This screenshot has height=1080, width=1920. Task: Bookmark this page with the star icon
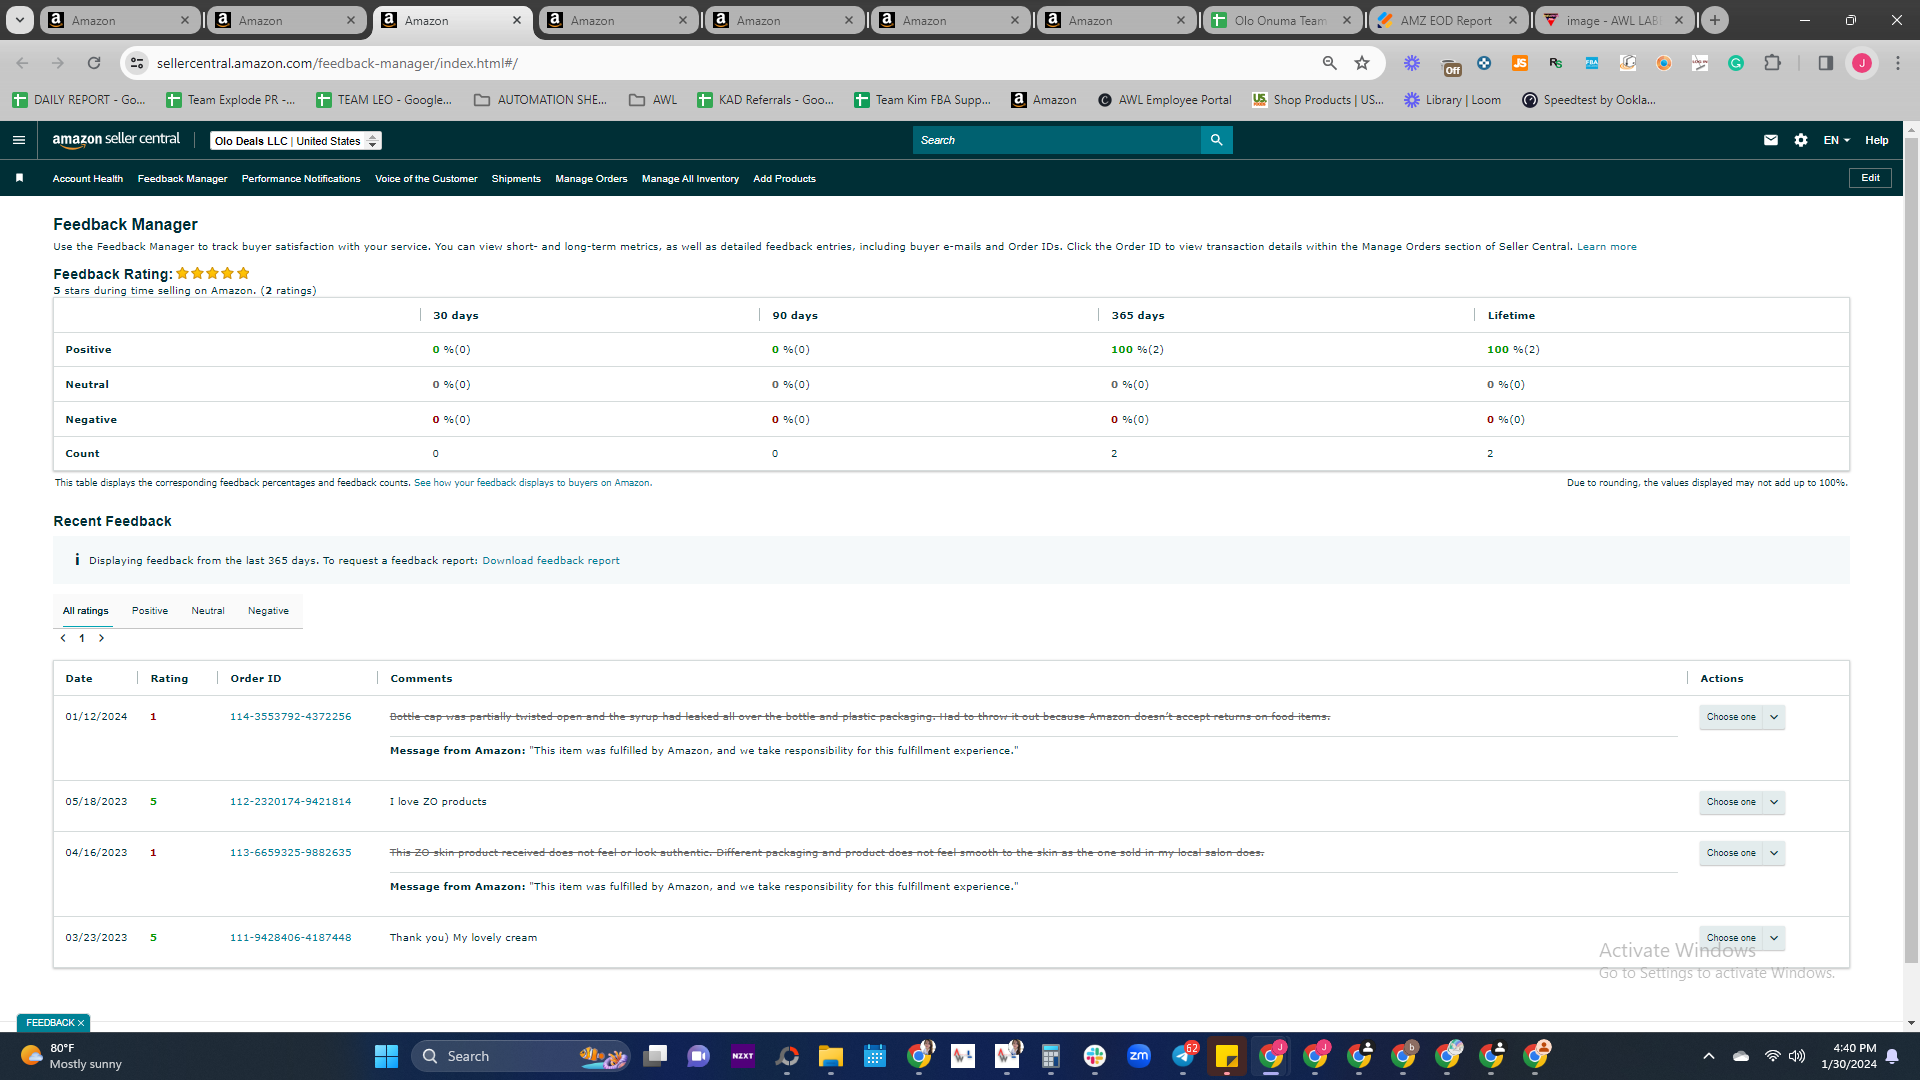click(1362, 63)
